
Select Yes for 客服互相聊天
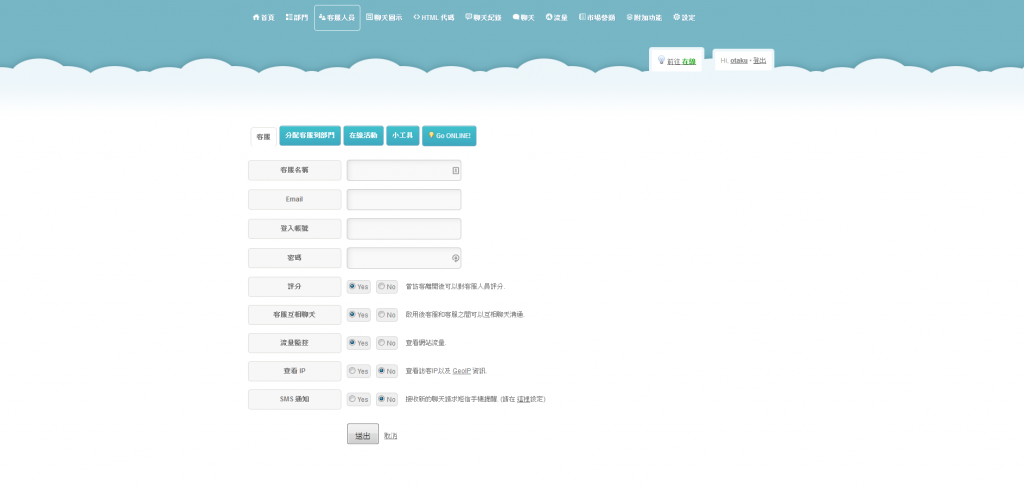coord(352,314)
